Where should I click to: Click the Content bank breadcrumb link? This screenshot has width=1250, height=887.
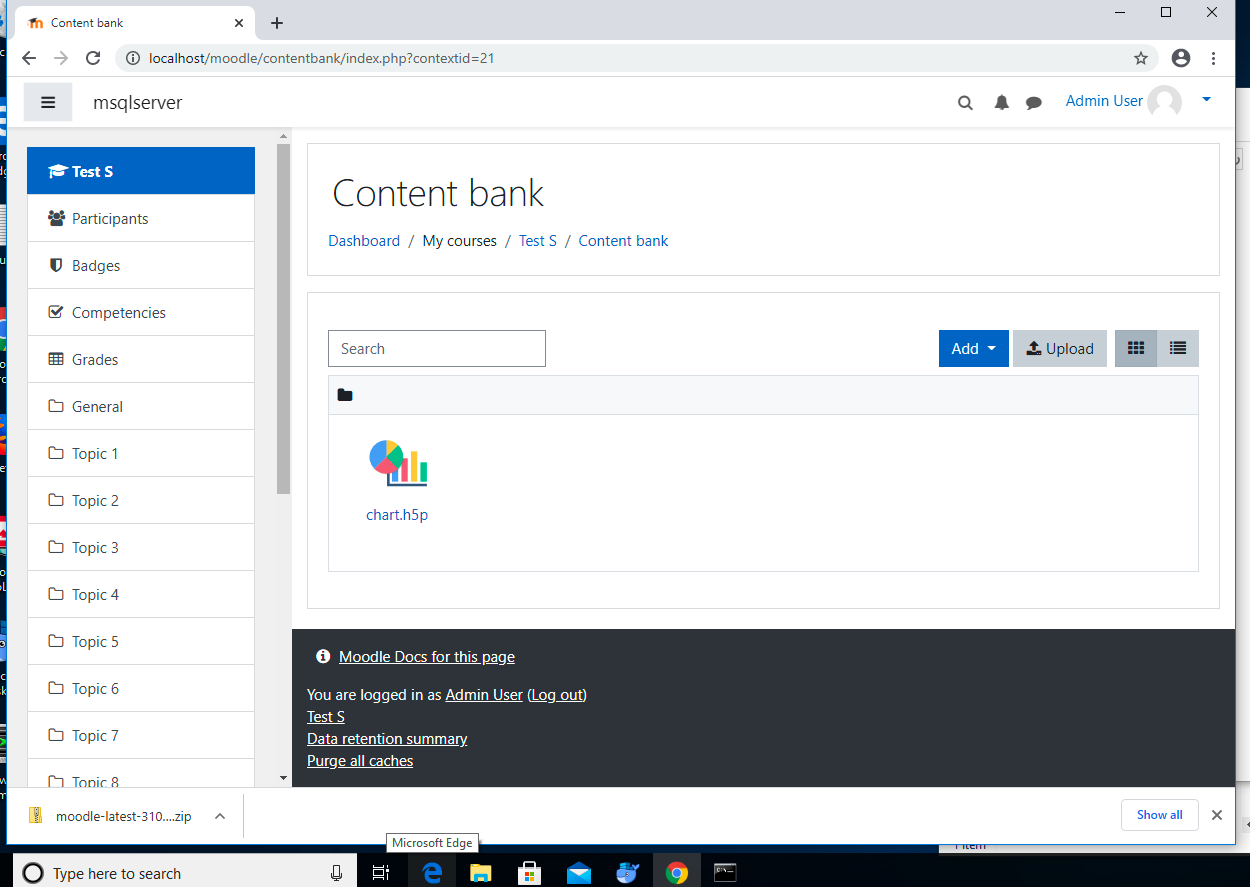(x=623, y=240)
